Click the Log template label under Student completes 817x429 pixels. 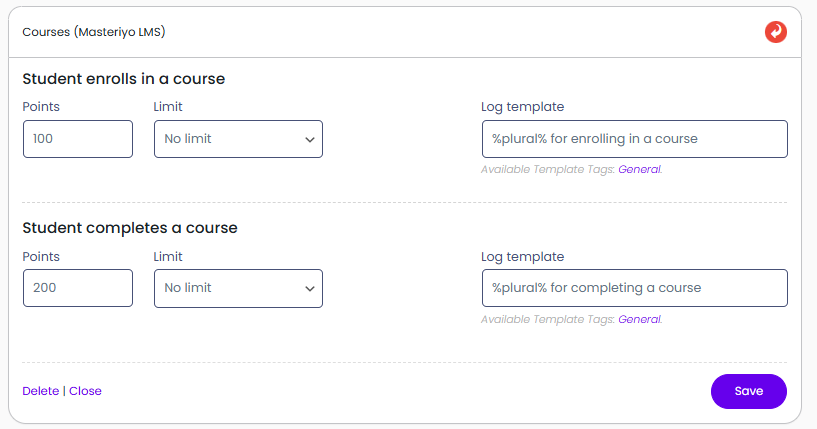pos(522,257)
